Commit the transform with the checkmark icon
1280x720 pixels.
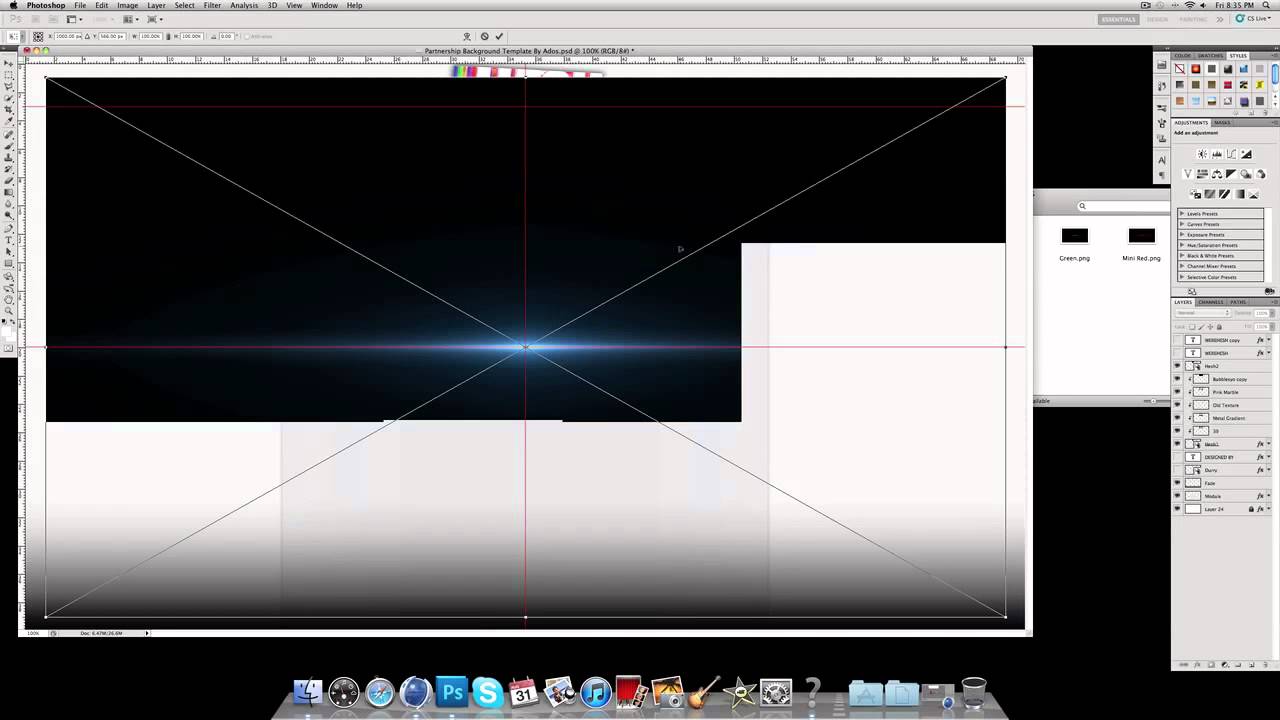tap(499, 36)
